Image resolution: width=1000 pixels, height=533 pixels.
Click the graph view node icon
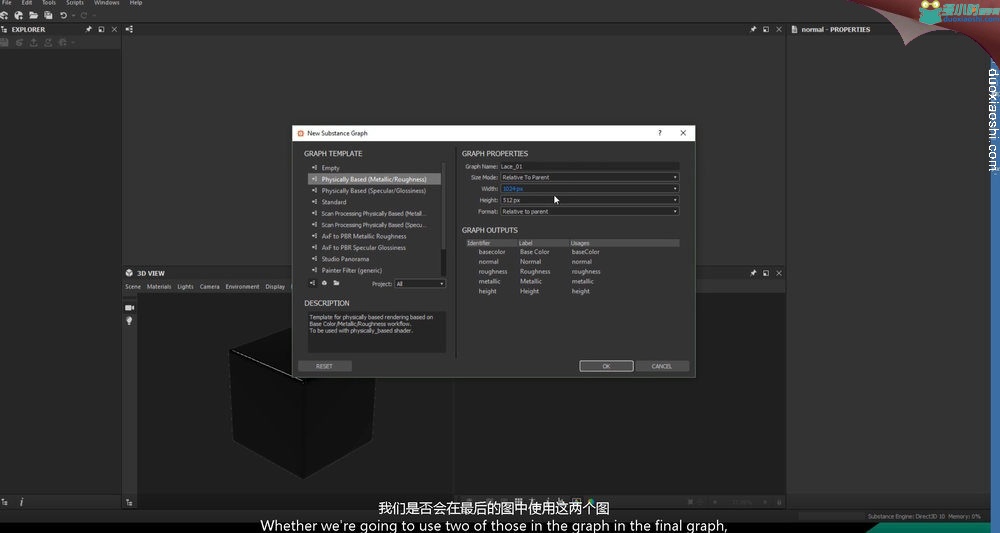[x=129, y=29]
